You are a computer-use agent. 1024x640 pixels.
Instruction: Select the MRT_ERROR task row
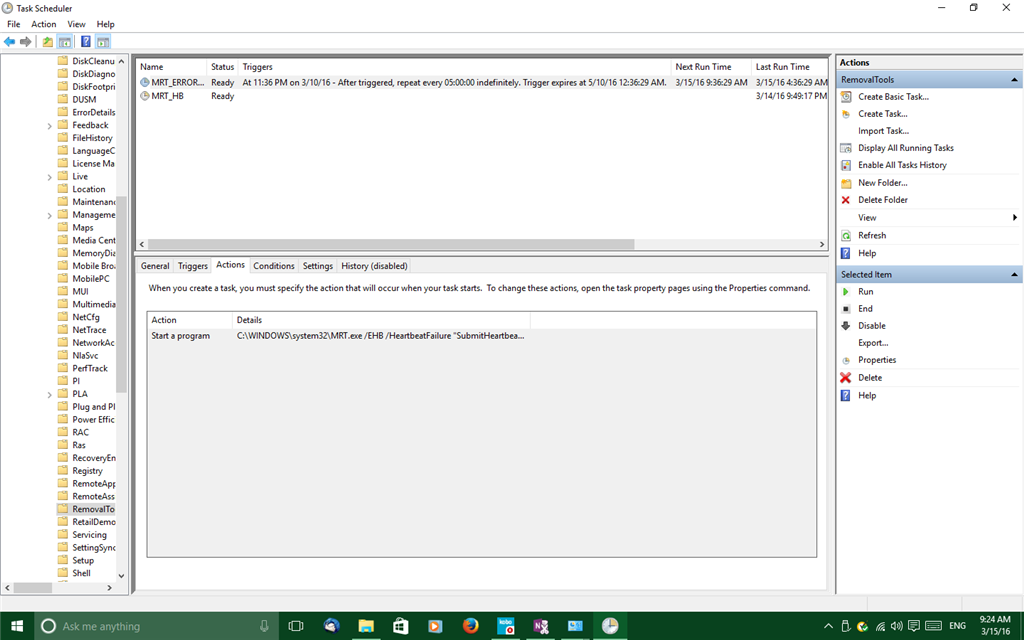pos(482,83)
